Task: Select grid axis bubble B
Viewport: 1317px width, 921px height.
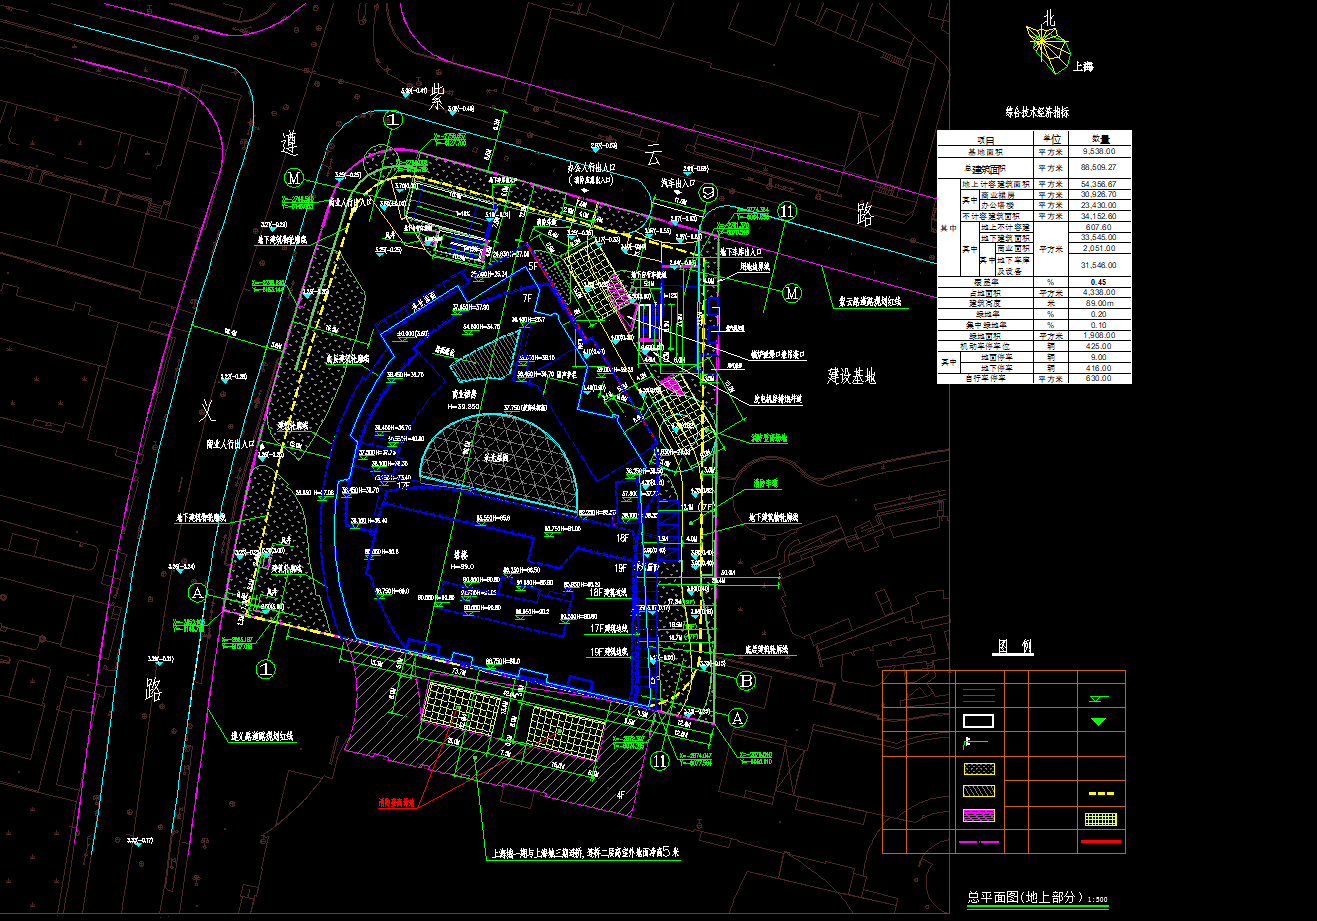Action: coord(746,681)
